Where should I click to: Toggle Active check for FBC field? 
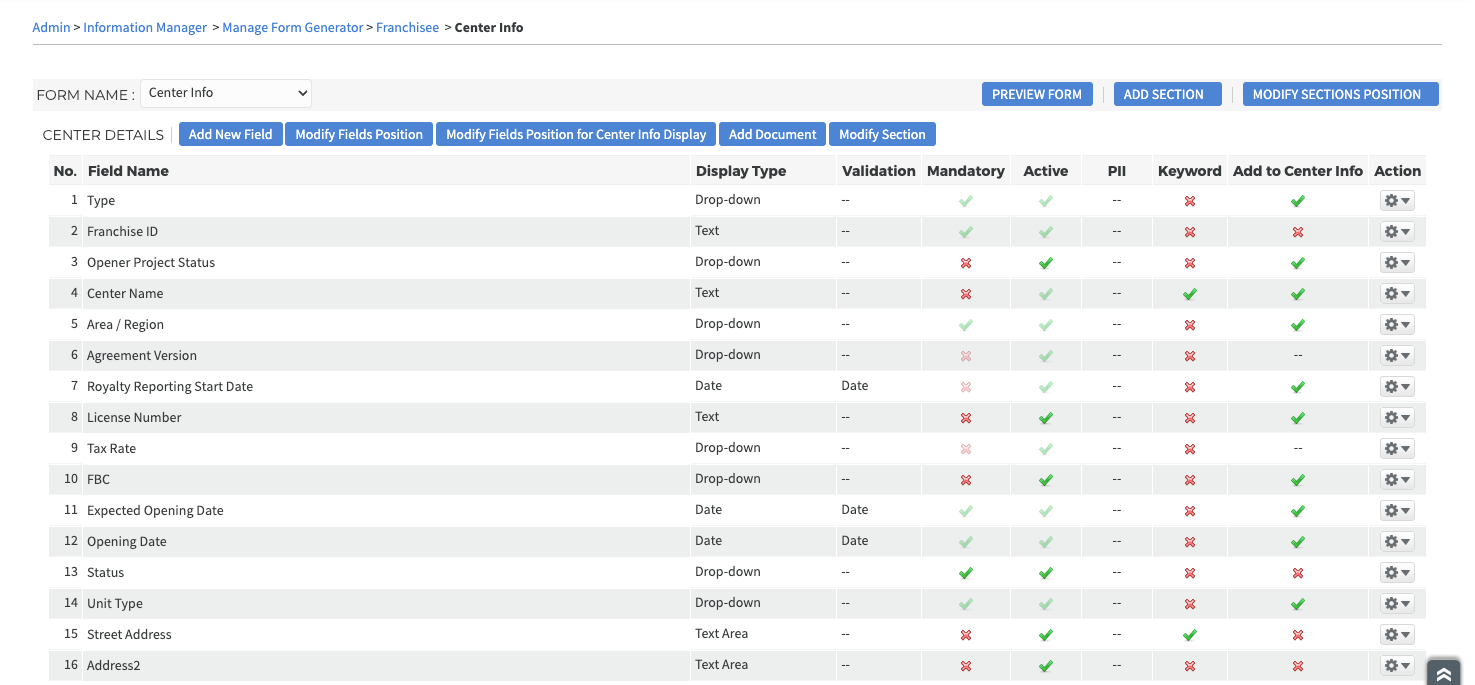click(x=1045, y=480)
